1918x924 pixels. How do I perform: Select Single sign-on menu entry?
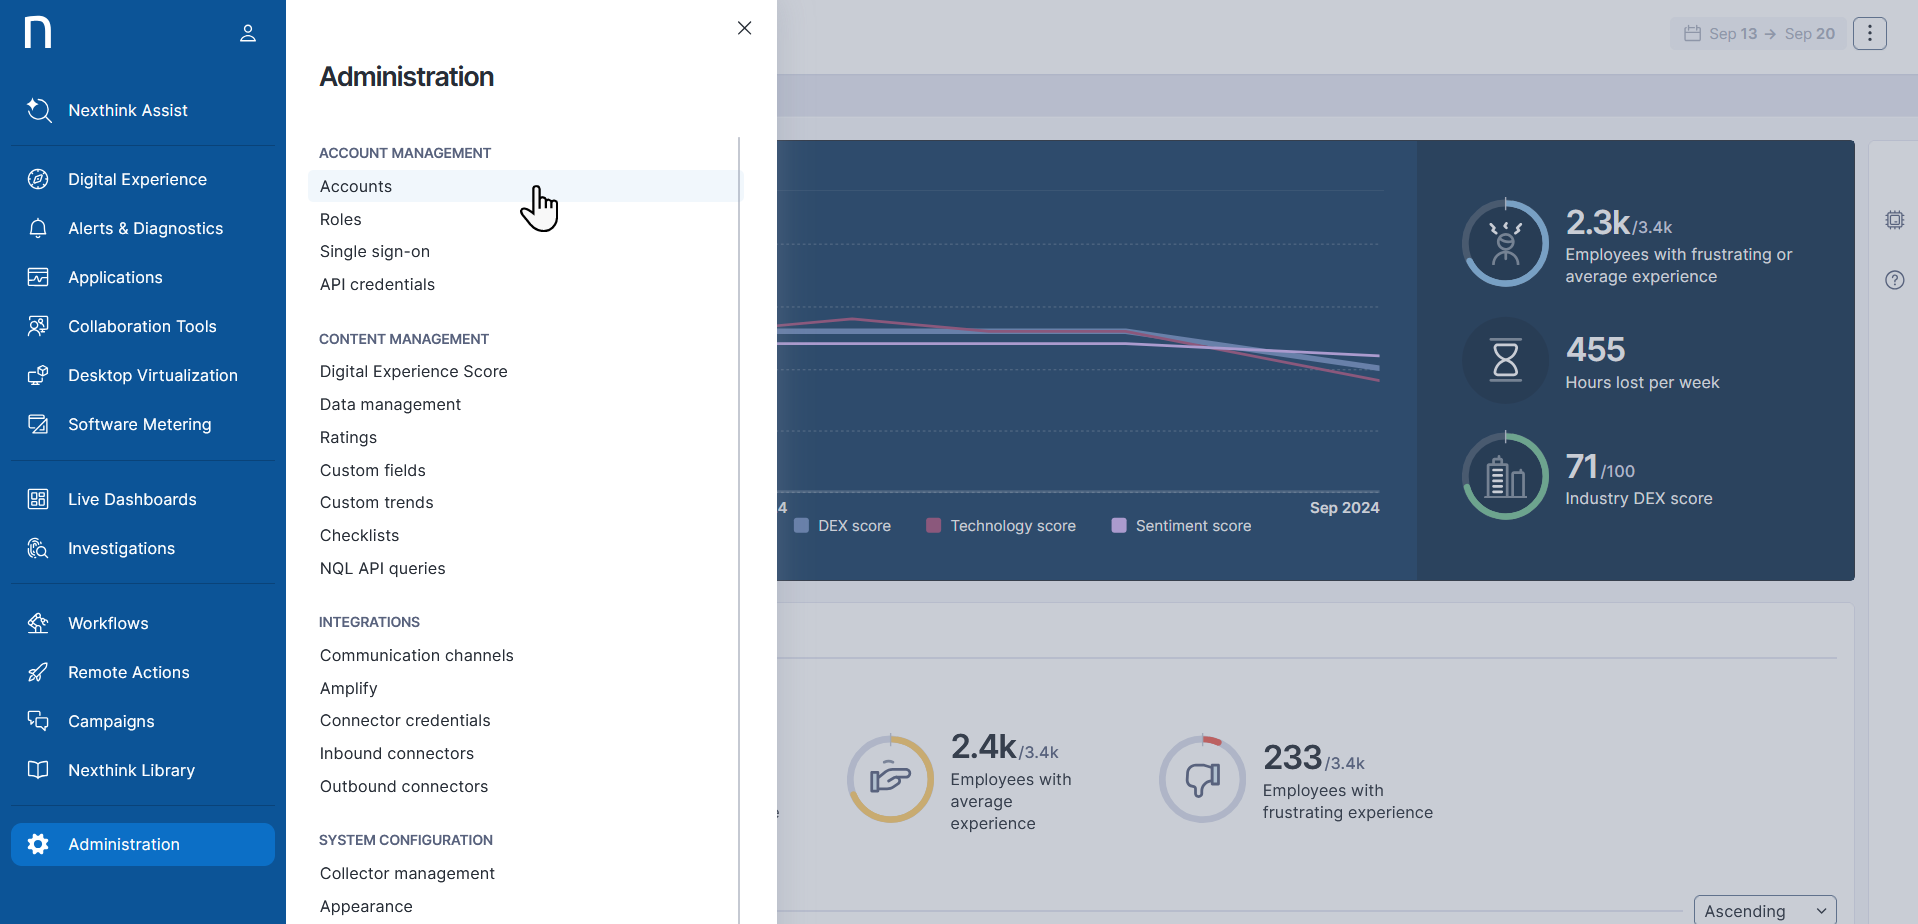coord(375,252)
